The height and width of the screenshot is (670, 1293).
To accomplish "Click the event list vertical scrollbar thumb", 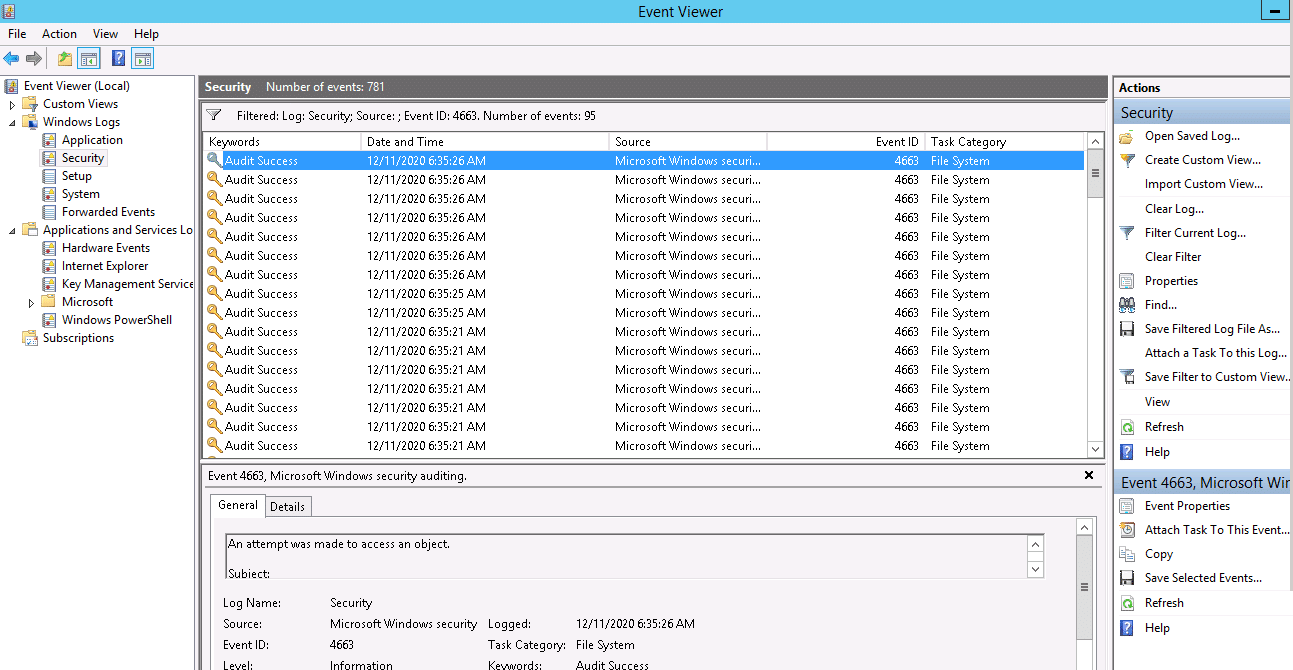I will pos(1095,173).
